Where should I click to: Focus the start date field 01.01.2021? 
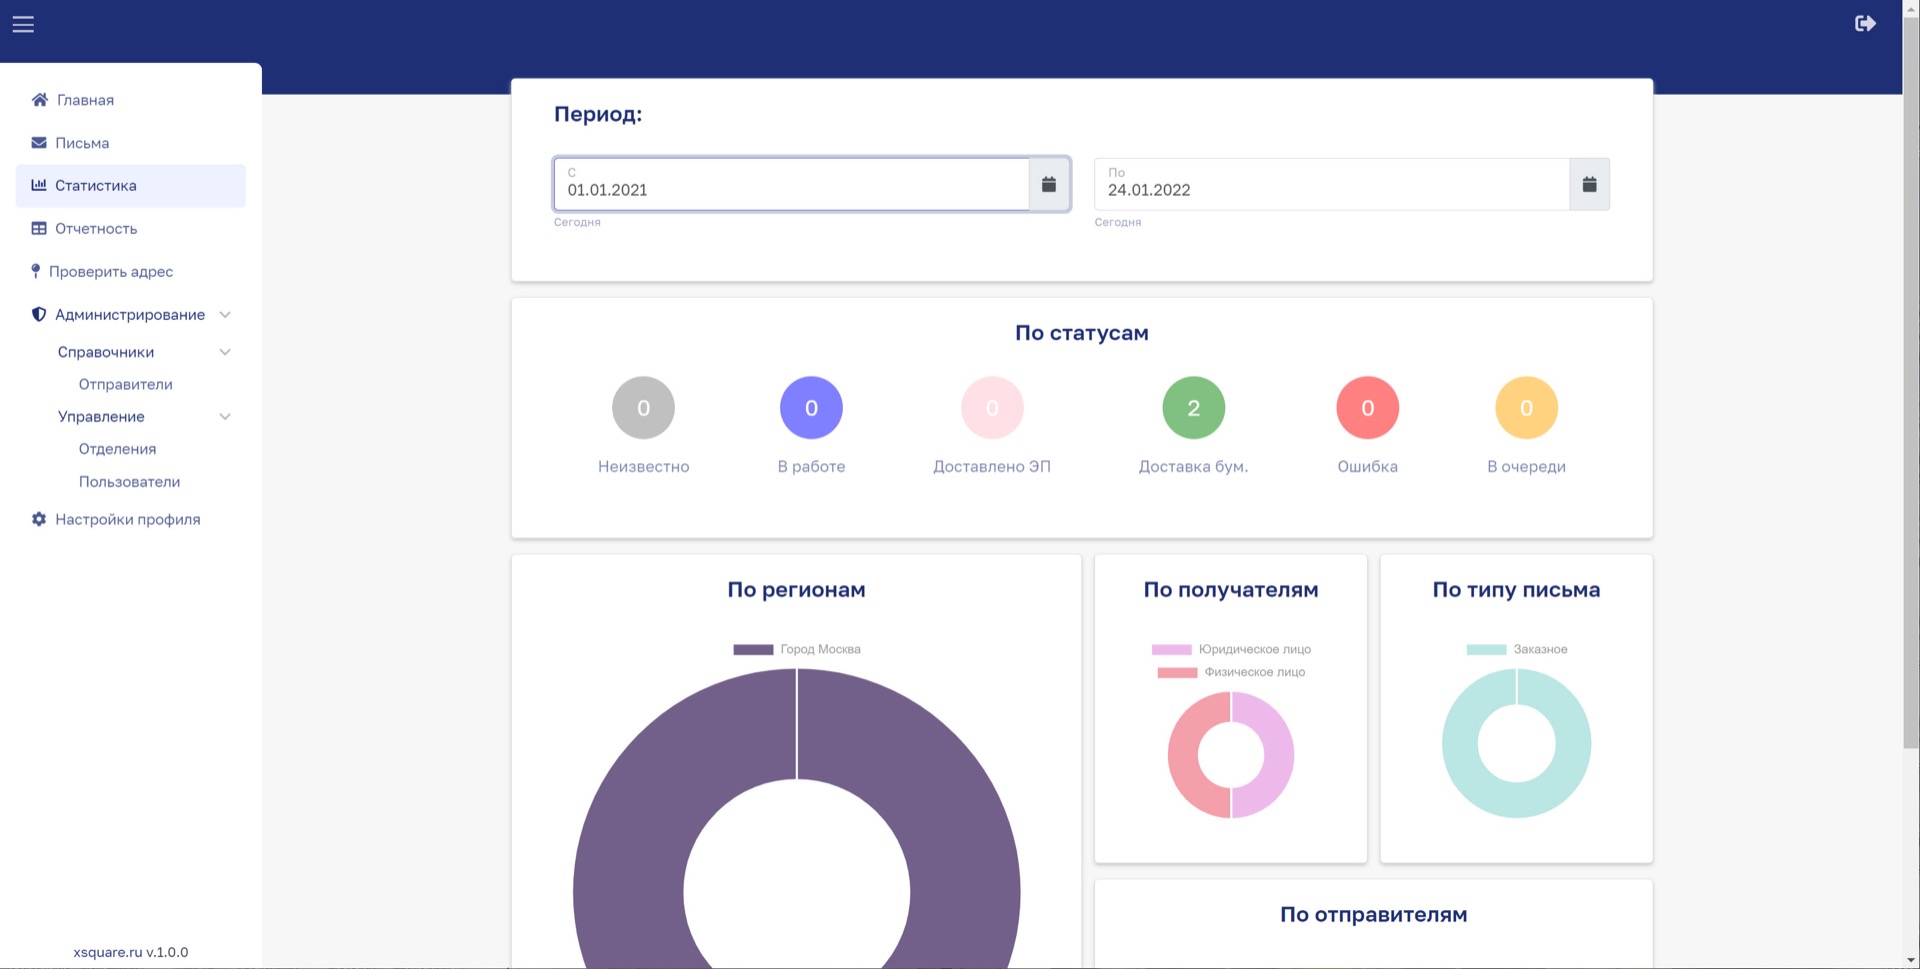pyautogui.click(x=791, y=184)
